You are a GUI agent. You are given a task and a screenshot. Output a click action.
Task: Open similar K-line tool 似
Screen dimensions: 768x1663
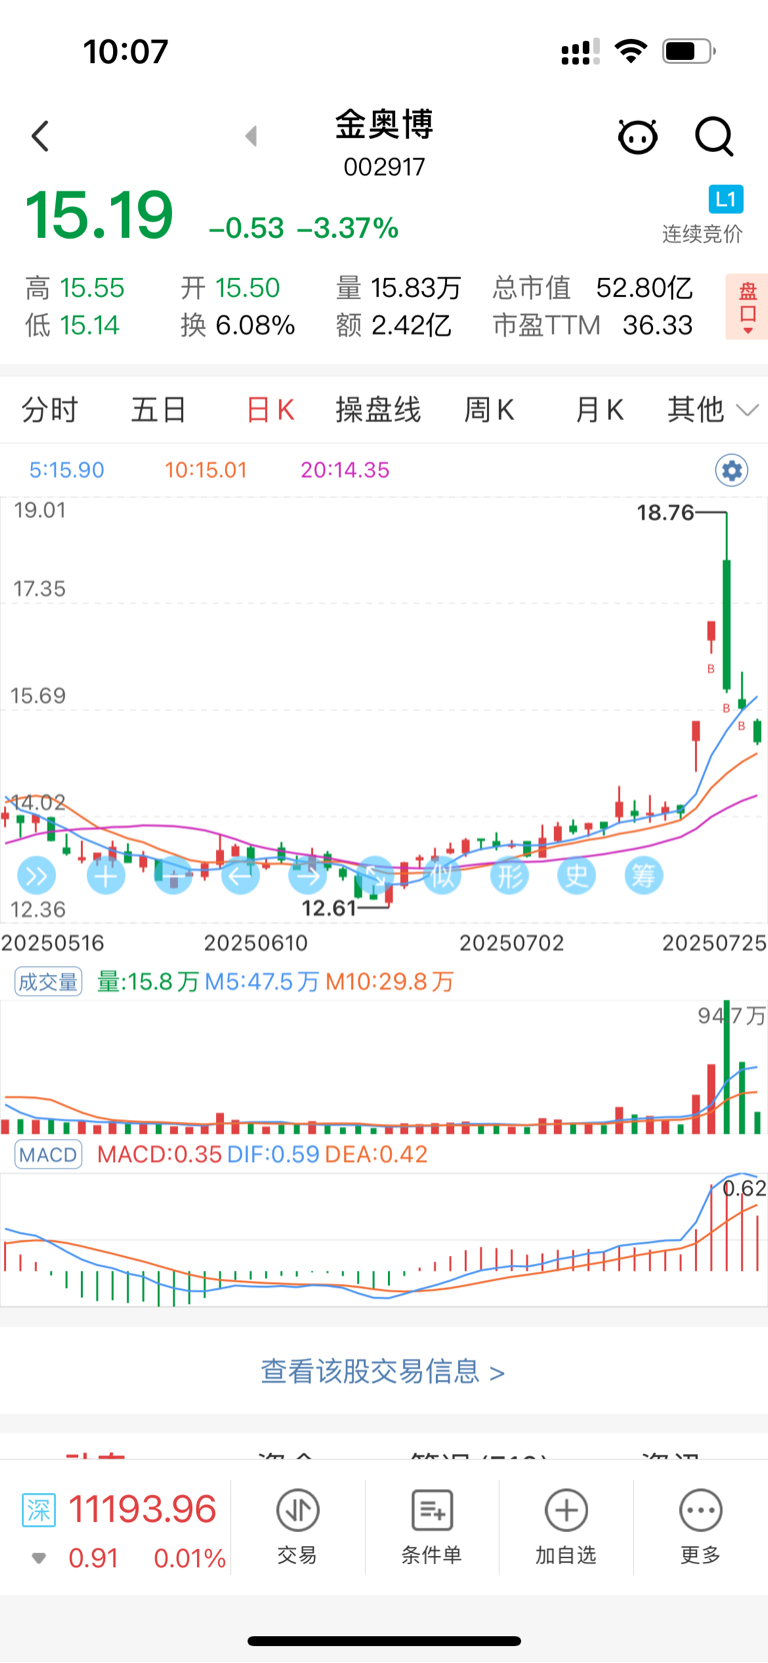[x=442, y=877]
